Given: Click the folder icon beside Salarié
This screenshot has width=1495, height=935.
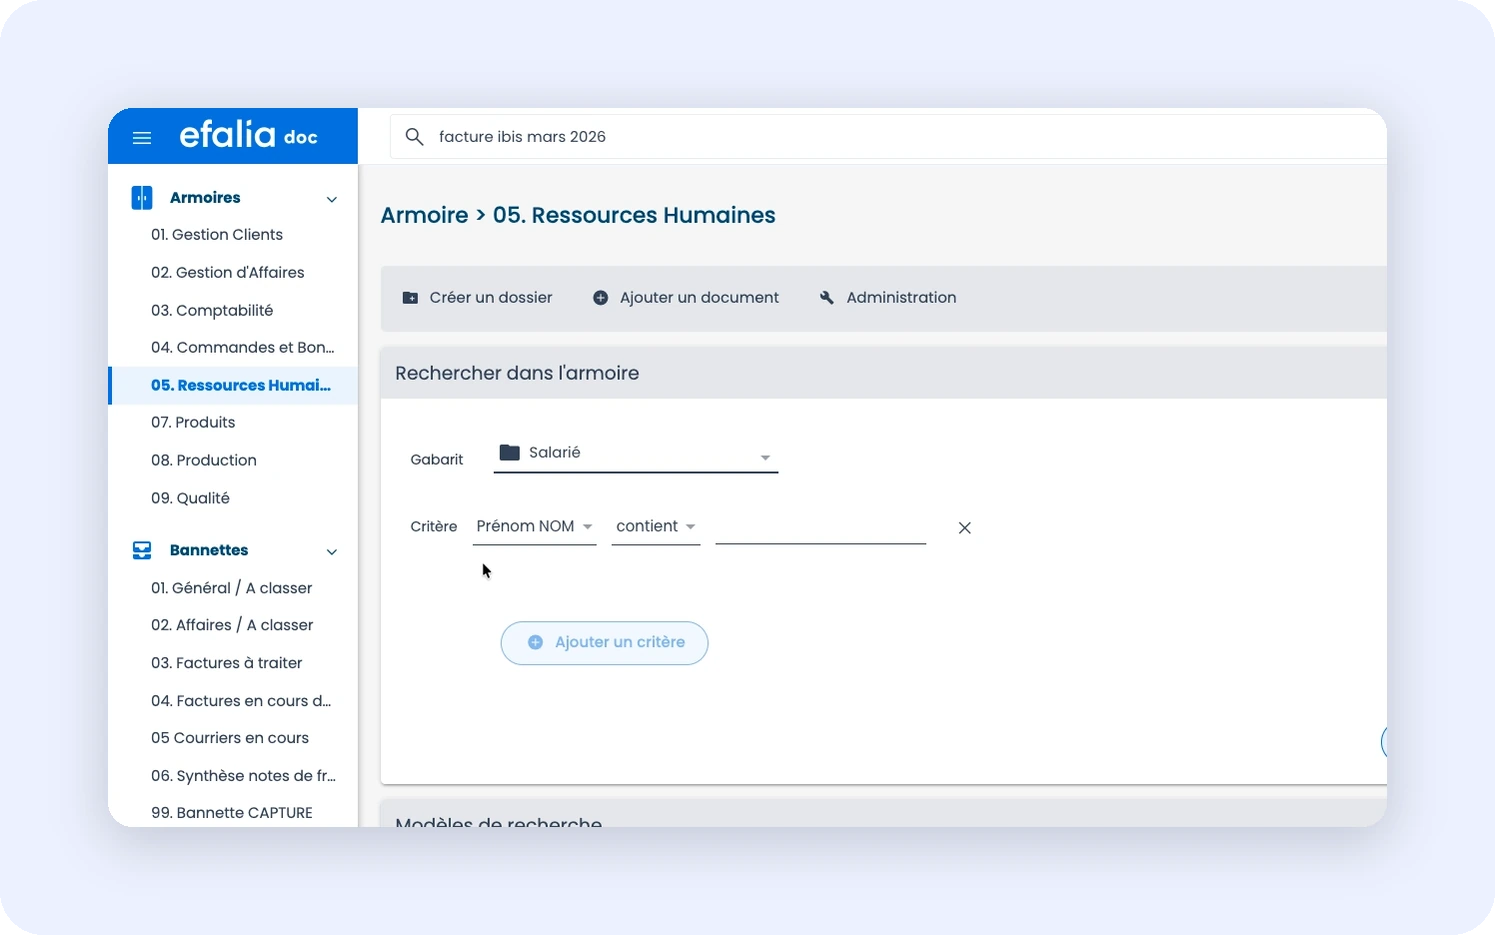Looking at the screenshot, I should coord(510,452).
